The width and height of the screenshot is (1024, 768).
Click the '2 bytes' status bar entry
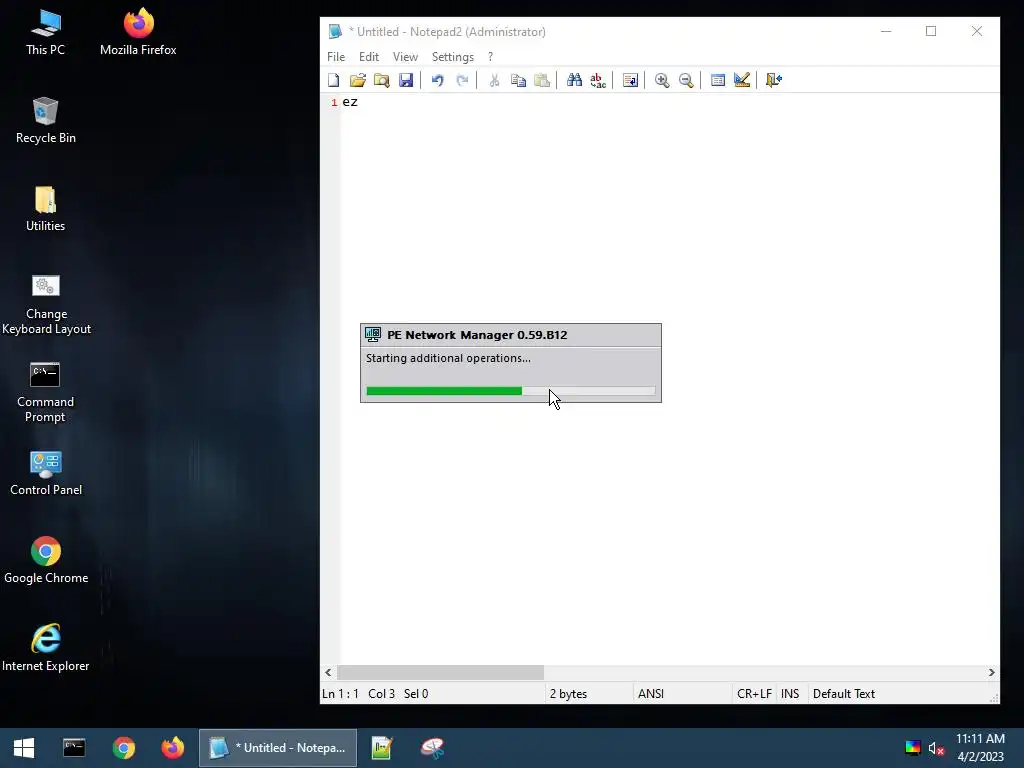[568, 694]
